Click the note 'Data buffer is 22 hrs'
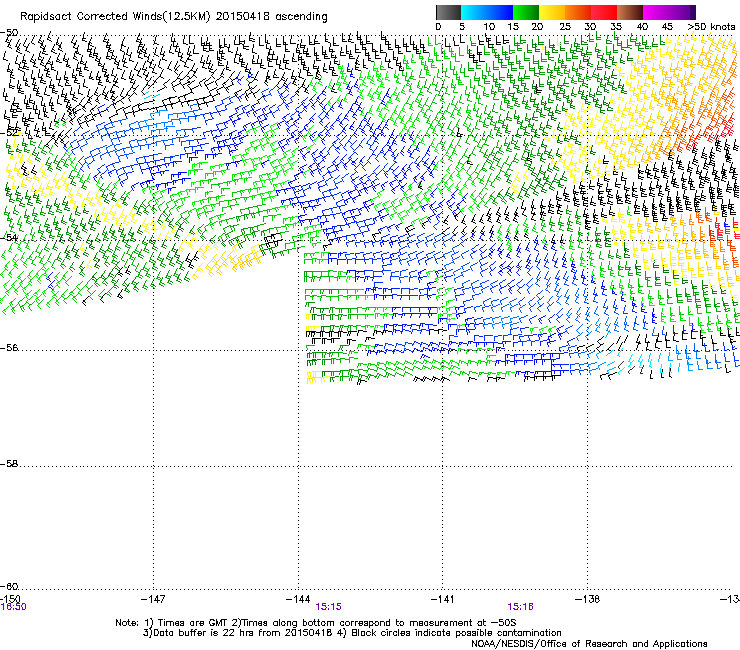 point(194,633)
